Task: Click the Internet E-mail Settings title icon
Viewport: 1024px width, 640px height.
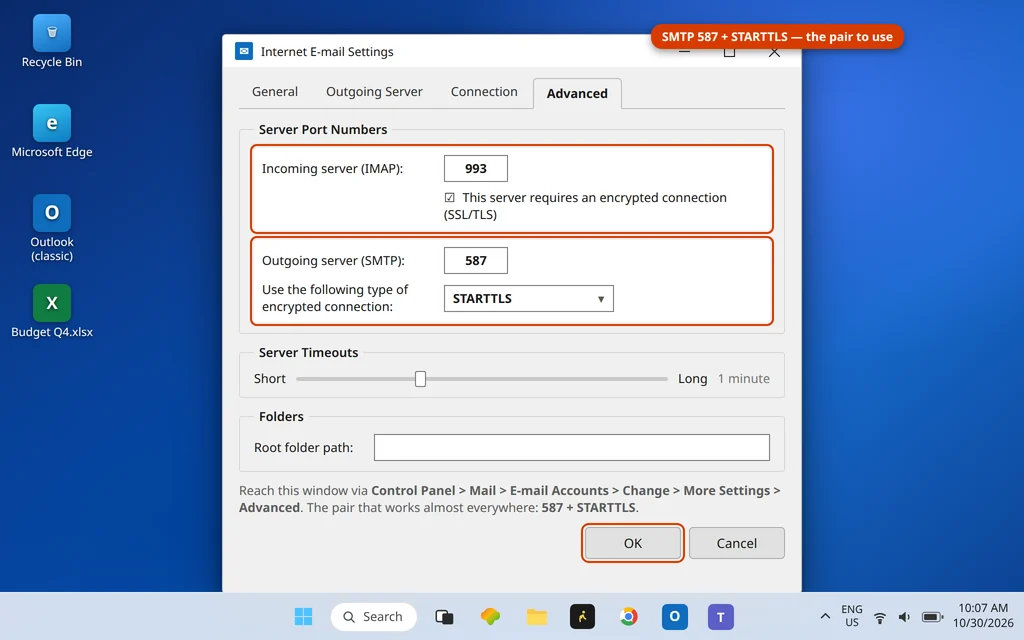Action: pyautogui.click(x=244, y=51)
